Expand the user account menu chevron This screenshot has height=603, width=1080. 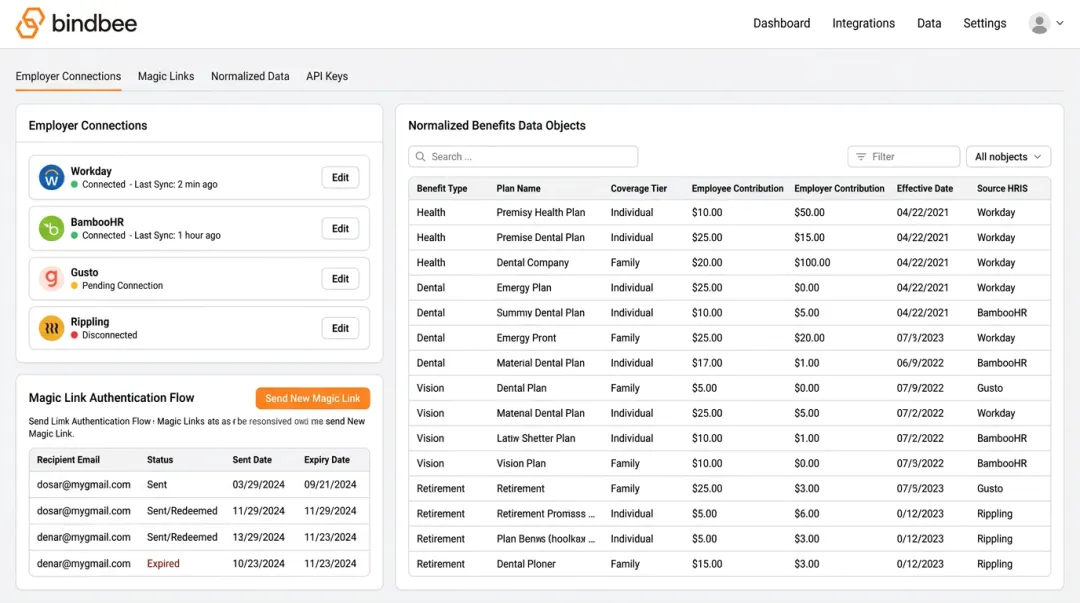1060,23
